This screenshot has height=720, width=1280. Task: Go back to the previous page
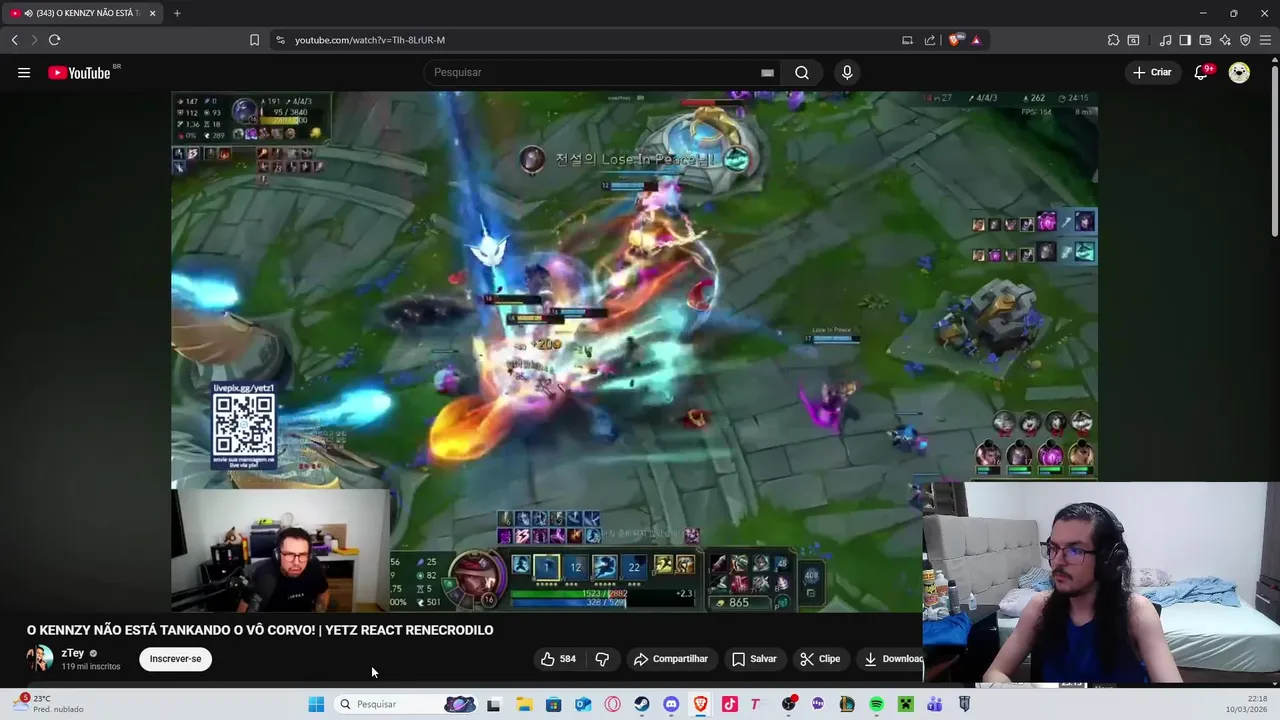[x=14, y=40]
